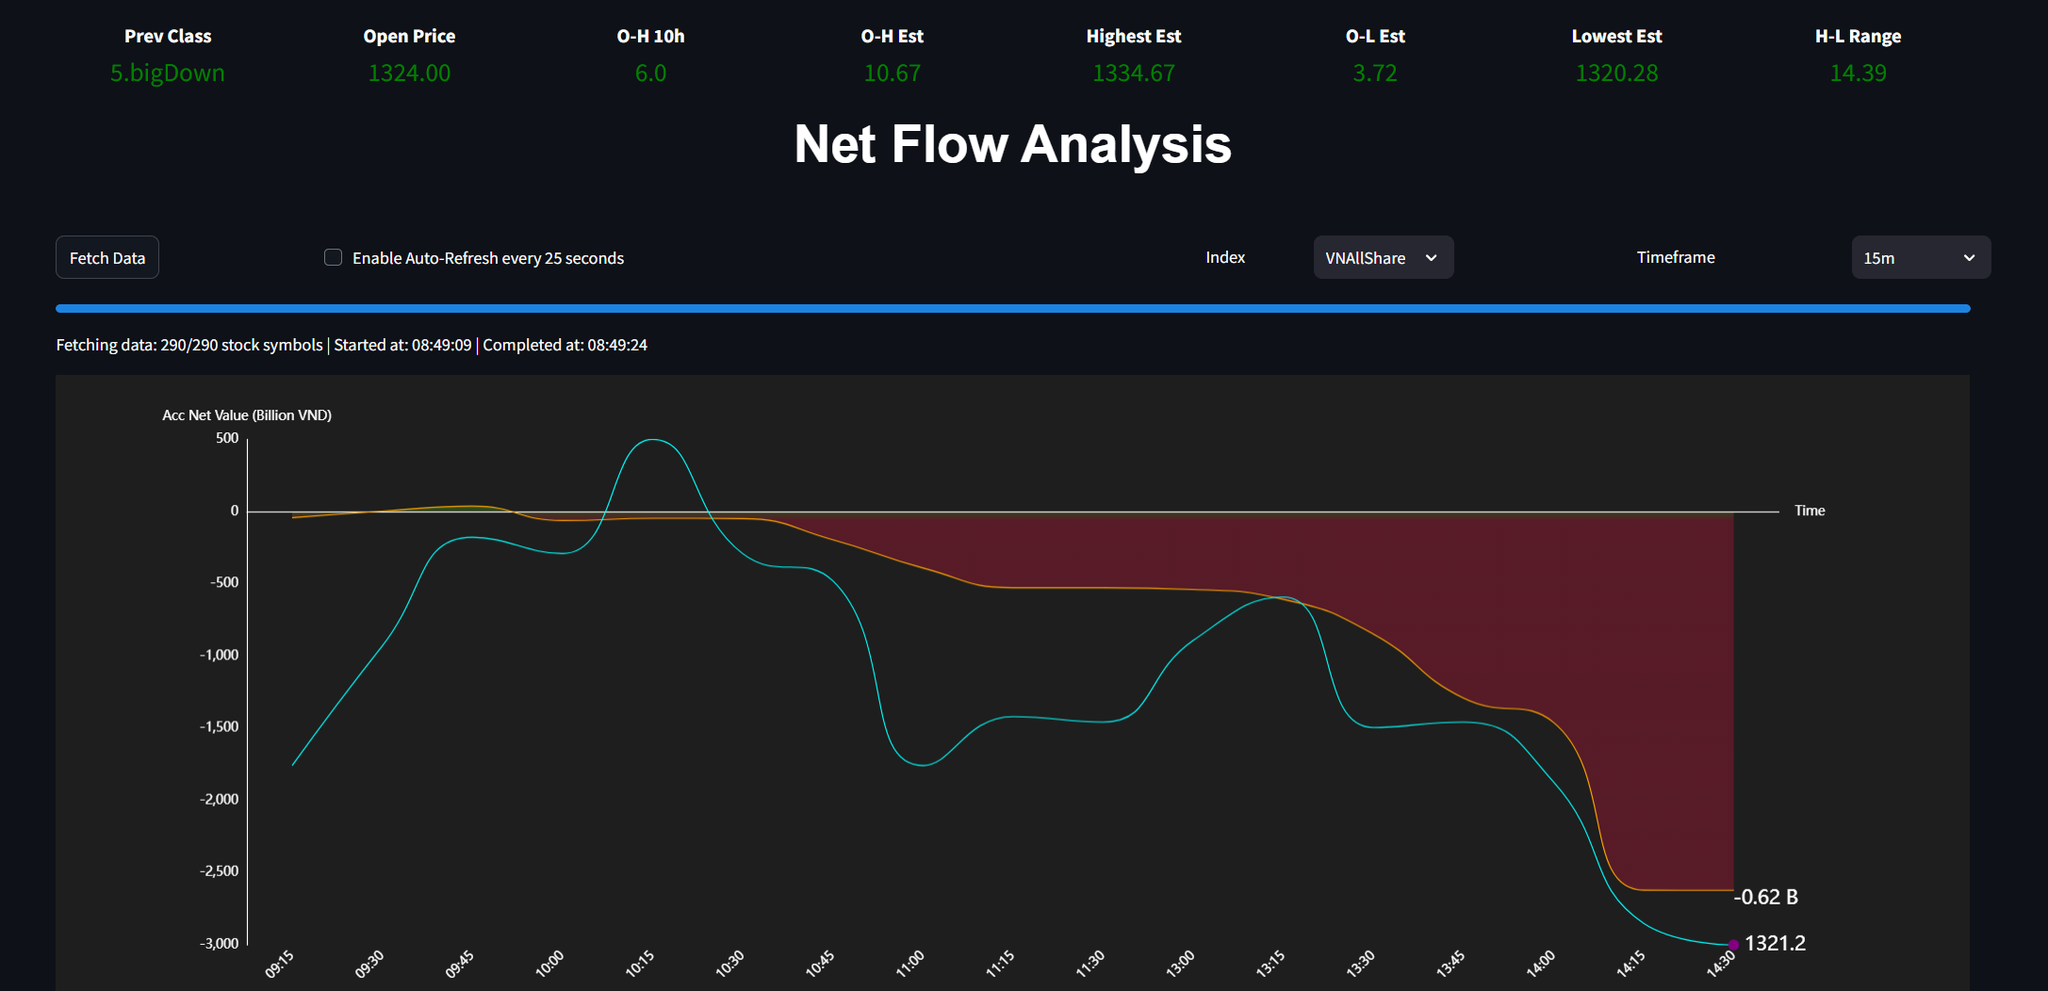
Task: Click the Highest Est value 1334.67
Action: tap(1133, 73)
